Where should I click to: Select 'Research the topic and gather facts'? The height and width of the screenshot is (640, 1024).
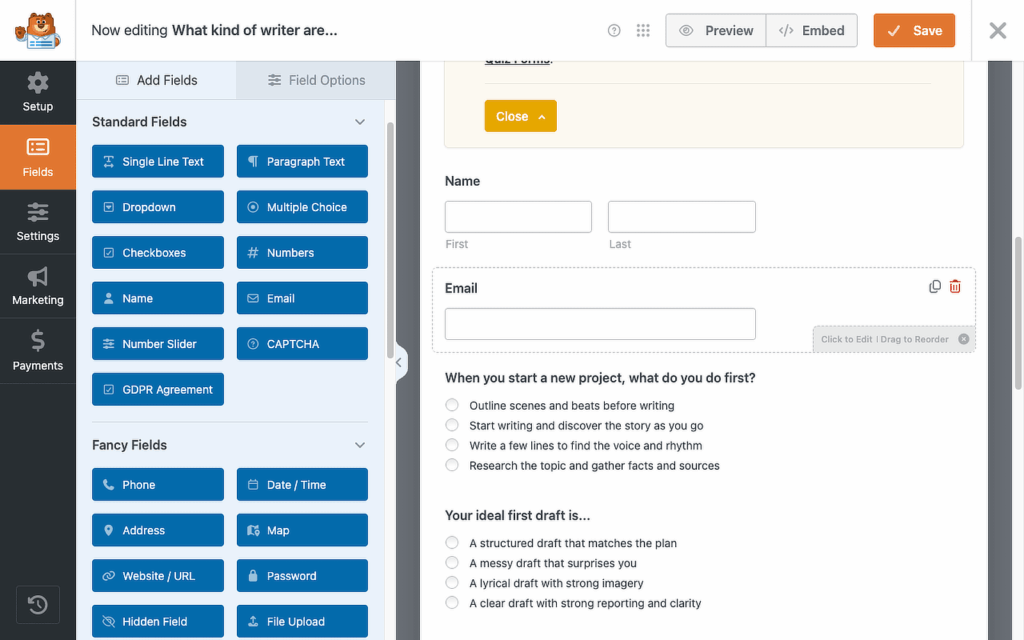coord(452,465)
